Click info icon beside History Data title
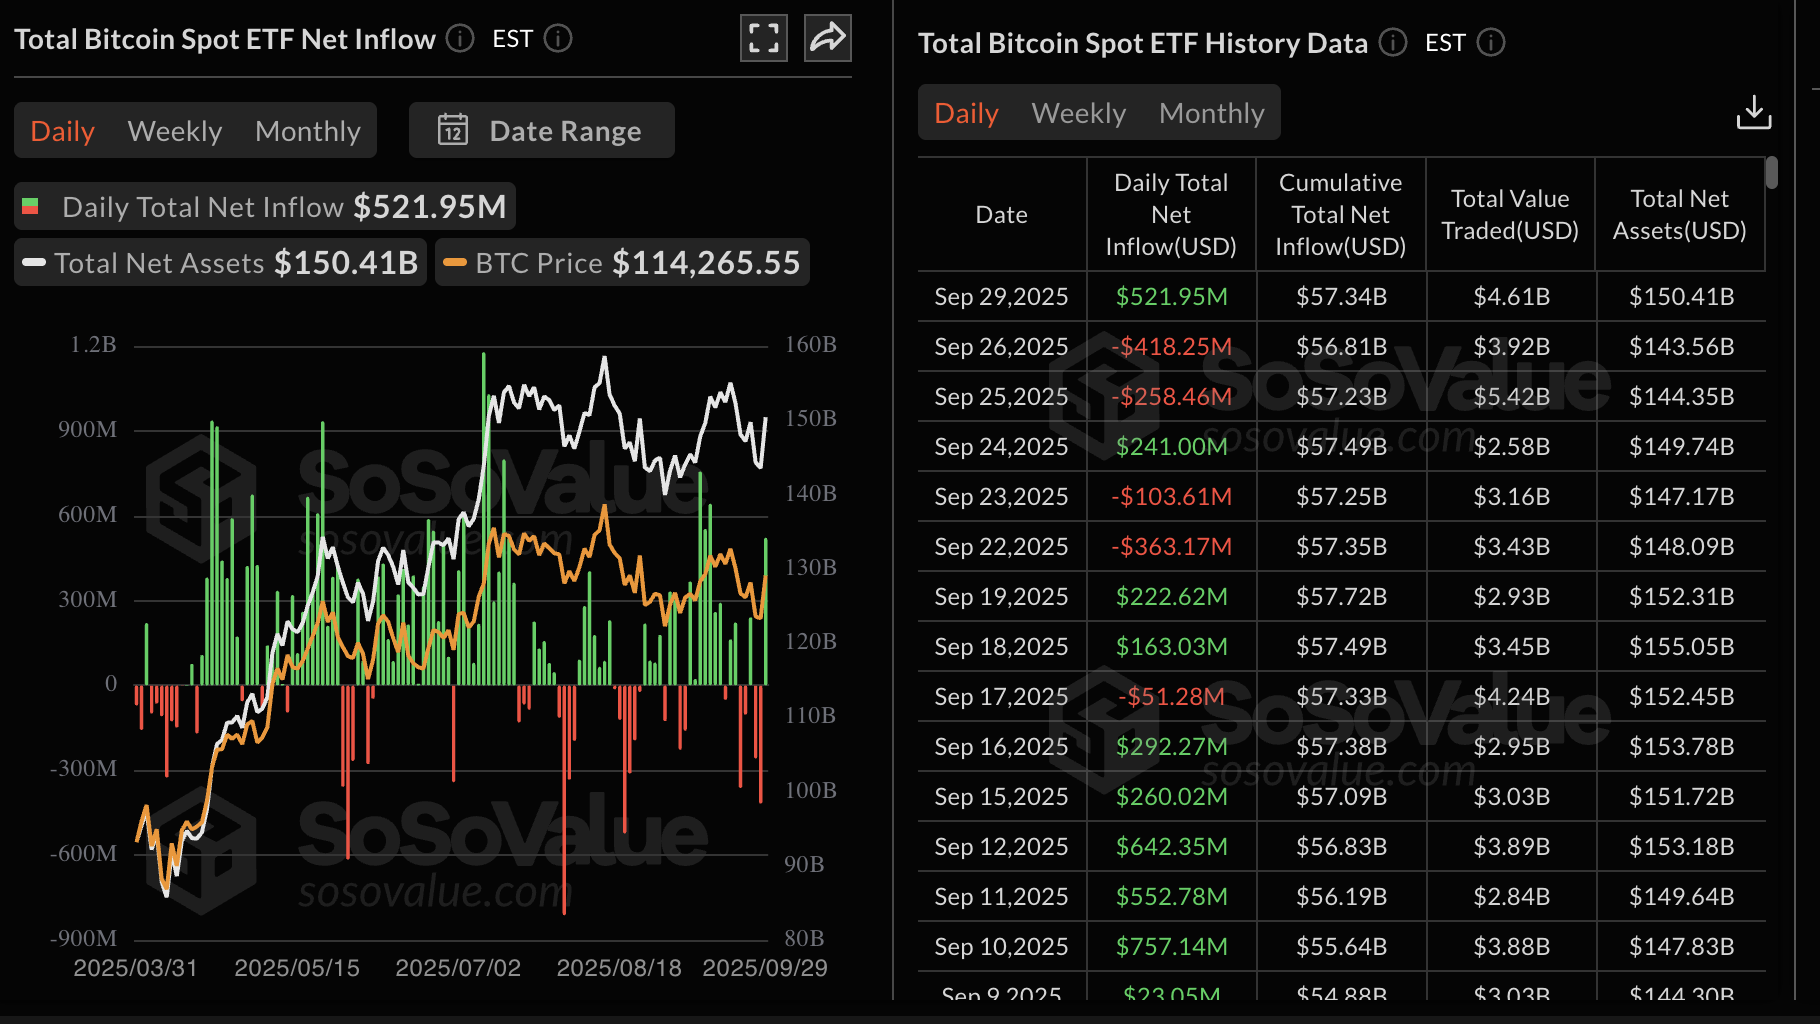Screen dimensions: 1820x1024 [x=1393, y=43]
